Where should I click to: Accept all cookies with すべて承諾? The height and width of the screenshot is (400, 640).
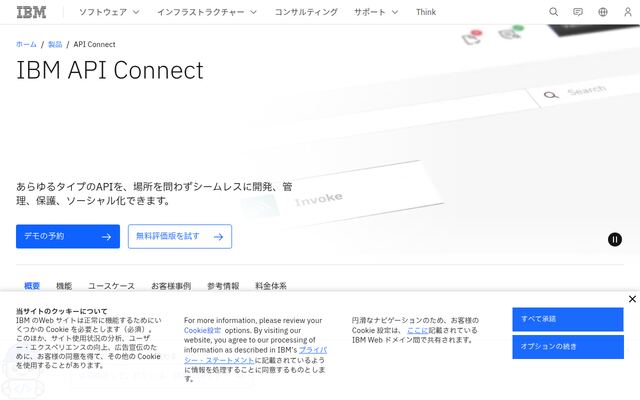coord(568,319)
